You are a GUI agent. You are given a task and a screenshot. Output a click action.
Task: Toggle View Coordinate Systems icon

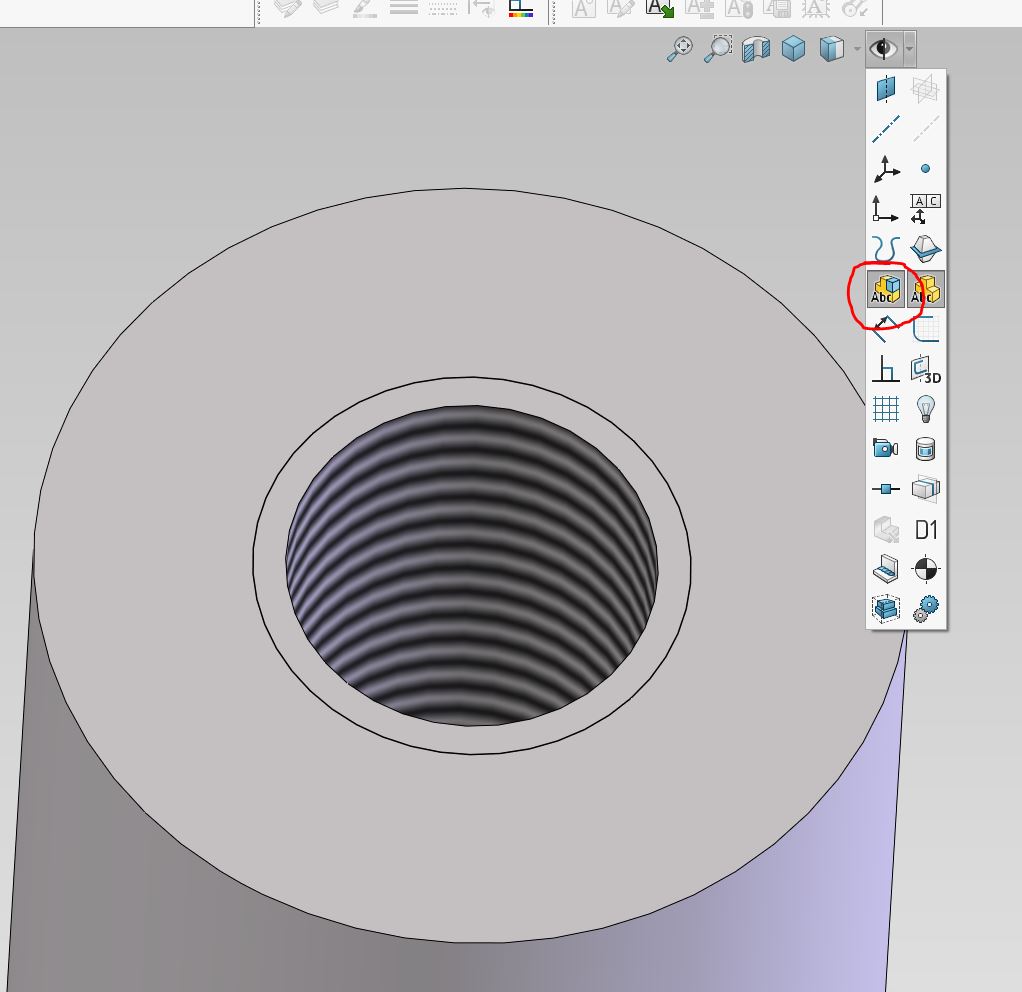(x=886, y=209)
